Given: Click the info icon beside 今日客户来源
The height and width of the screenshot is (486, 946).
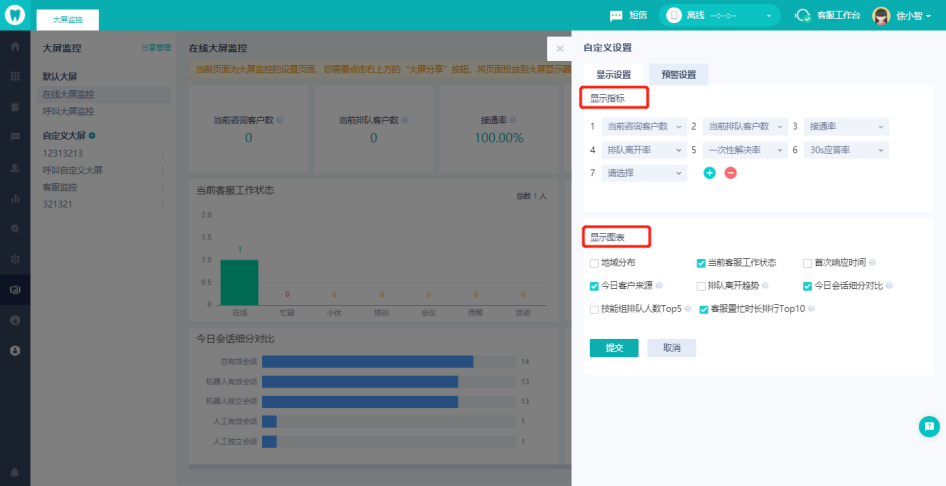Looking at the screenshot, I should click(659, 285).
